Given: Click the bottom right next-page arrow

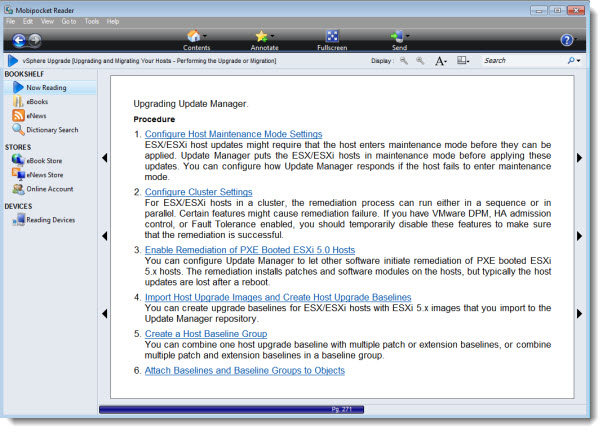Looking at the screenshot, I should [579, 313].
